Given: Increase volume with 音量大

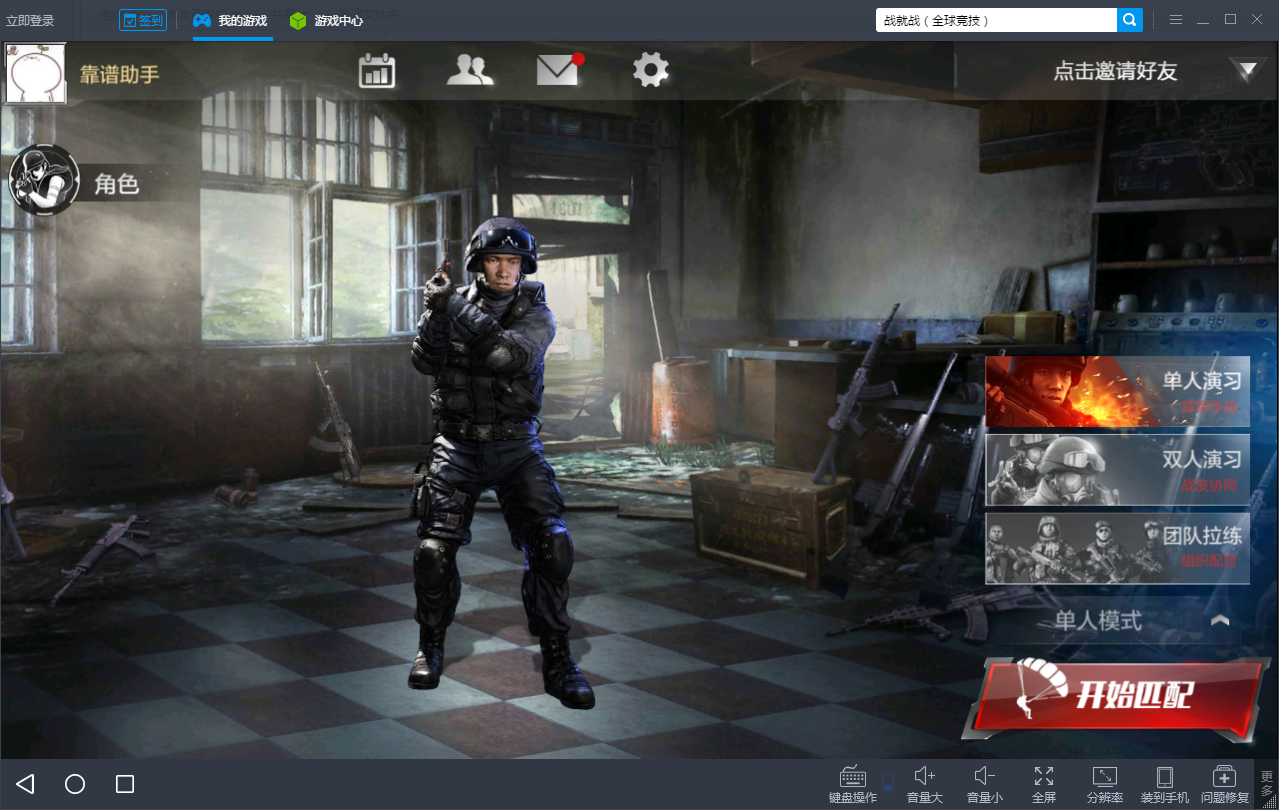Looking at the screenshot, I should point(925,785).
